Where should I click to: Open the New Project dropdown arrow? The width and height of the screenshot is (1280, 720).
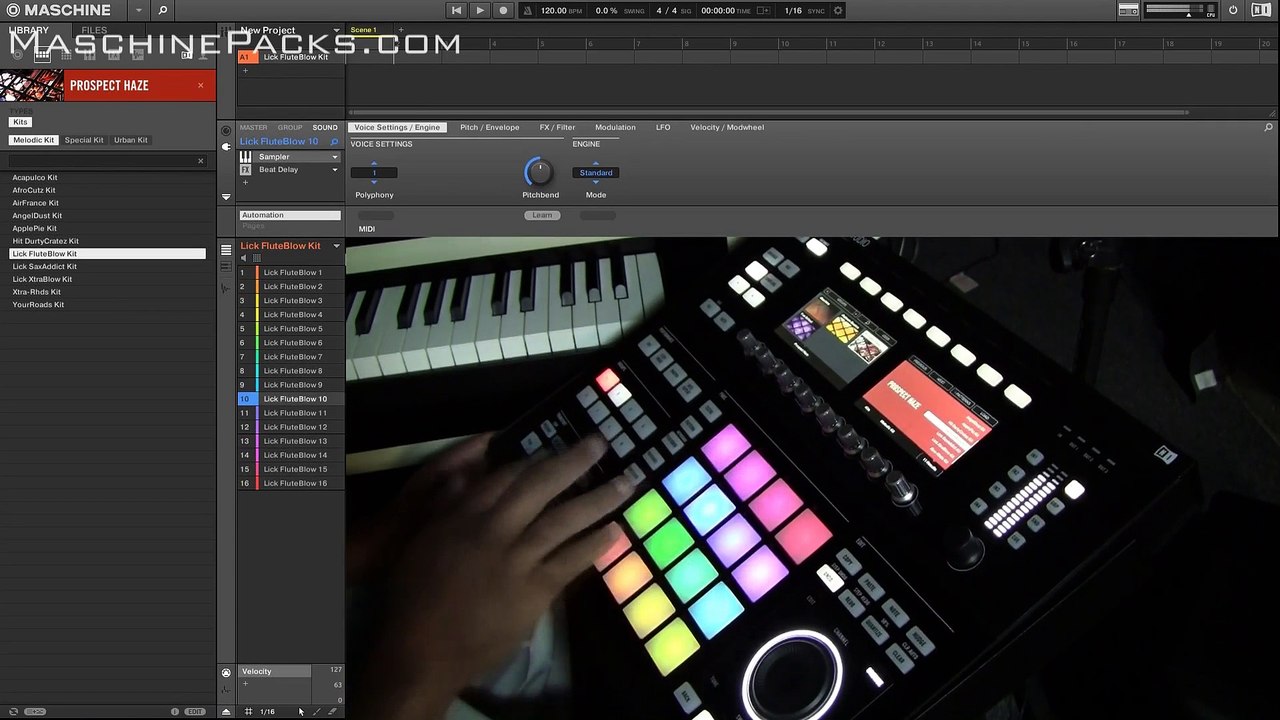[337, 31]
